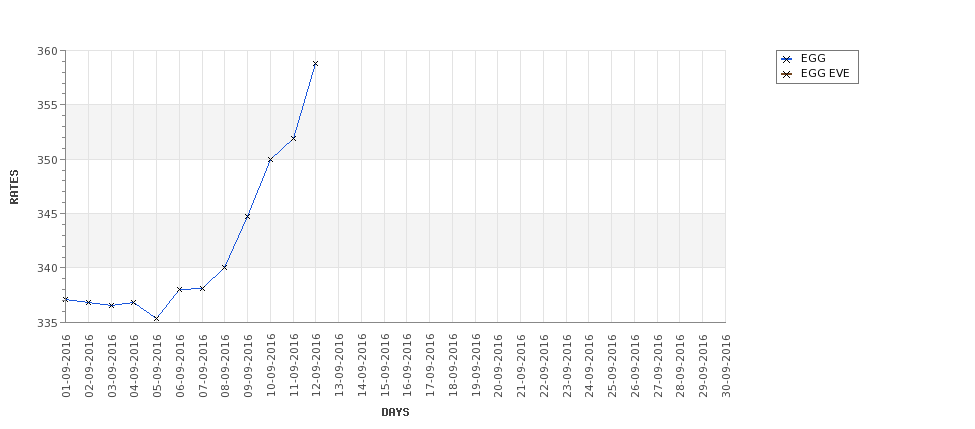Click the EGG EVE legend marker icon
The width and height of the screenshot is (975, 429).
[787, 74]
